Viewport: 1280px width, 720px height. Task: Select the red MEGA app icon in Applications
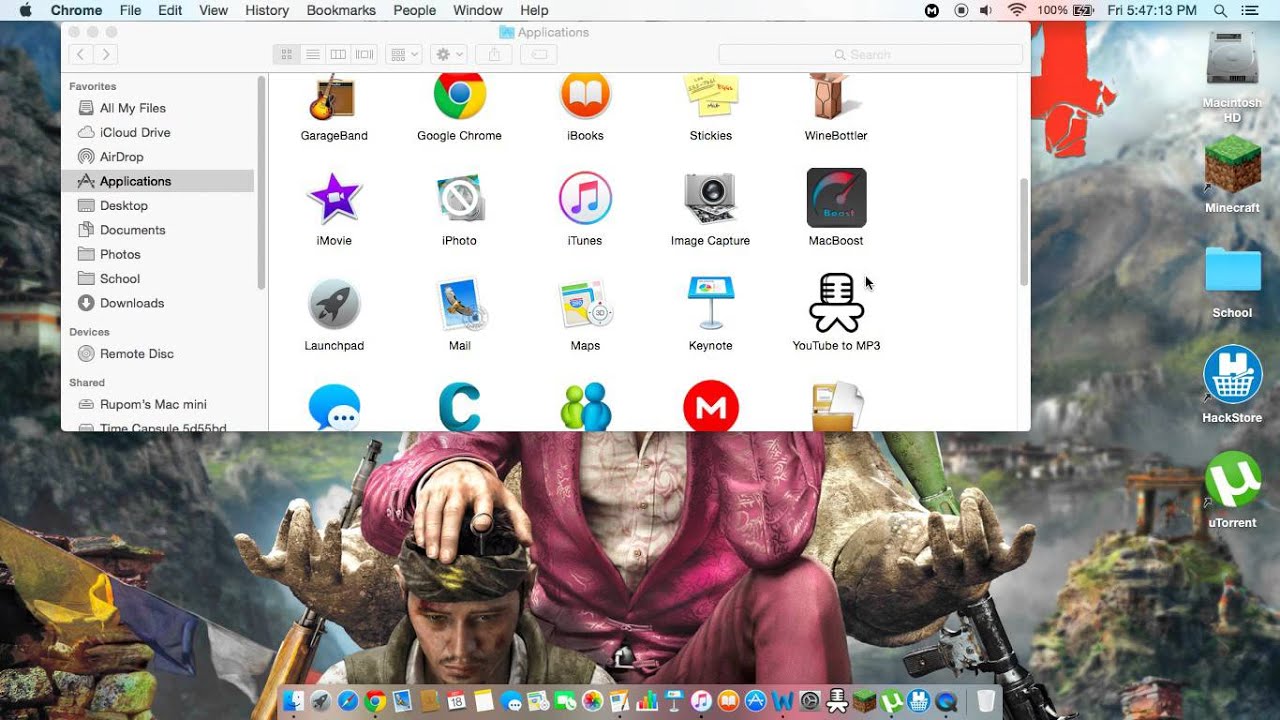point(710,407)
